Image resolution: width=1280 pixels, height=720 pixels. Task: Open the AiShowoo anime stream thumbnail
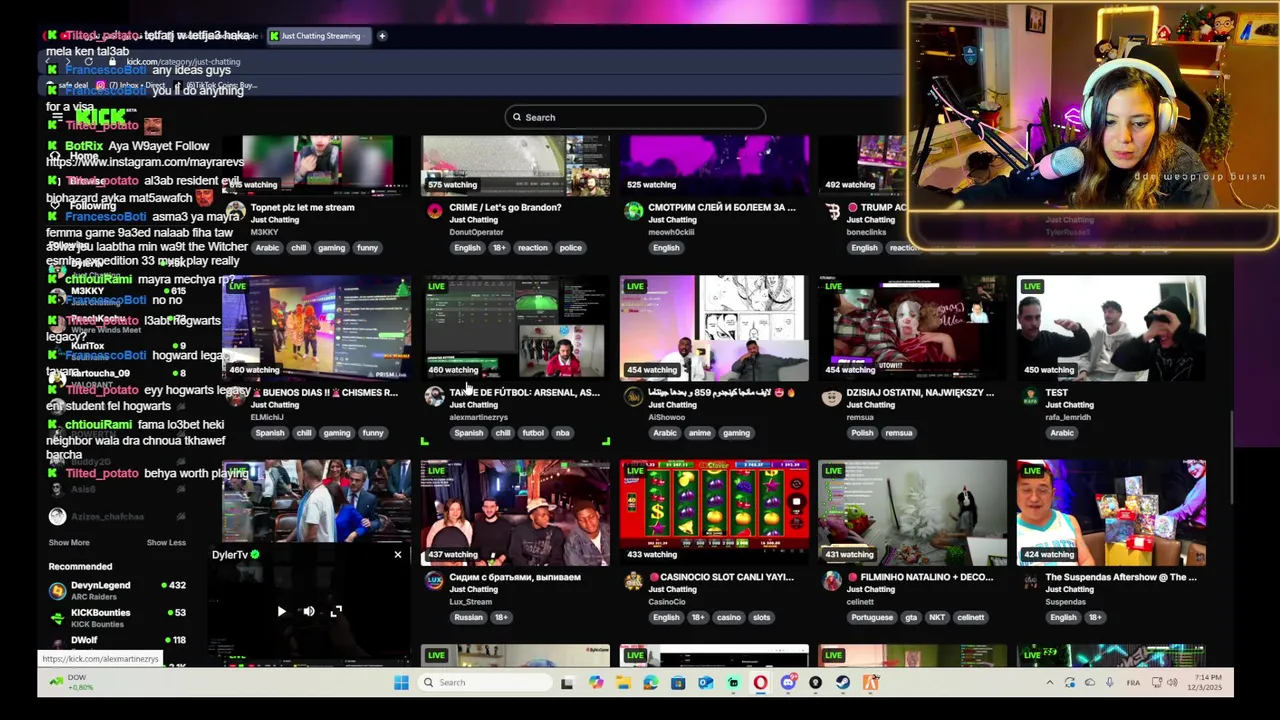pos(714,328)
